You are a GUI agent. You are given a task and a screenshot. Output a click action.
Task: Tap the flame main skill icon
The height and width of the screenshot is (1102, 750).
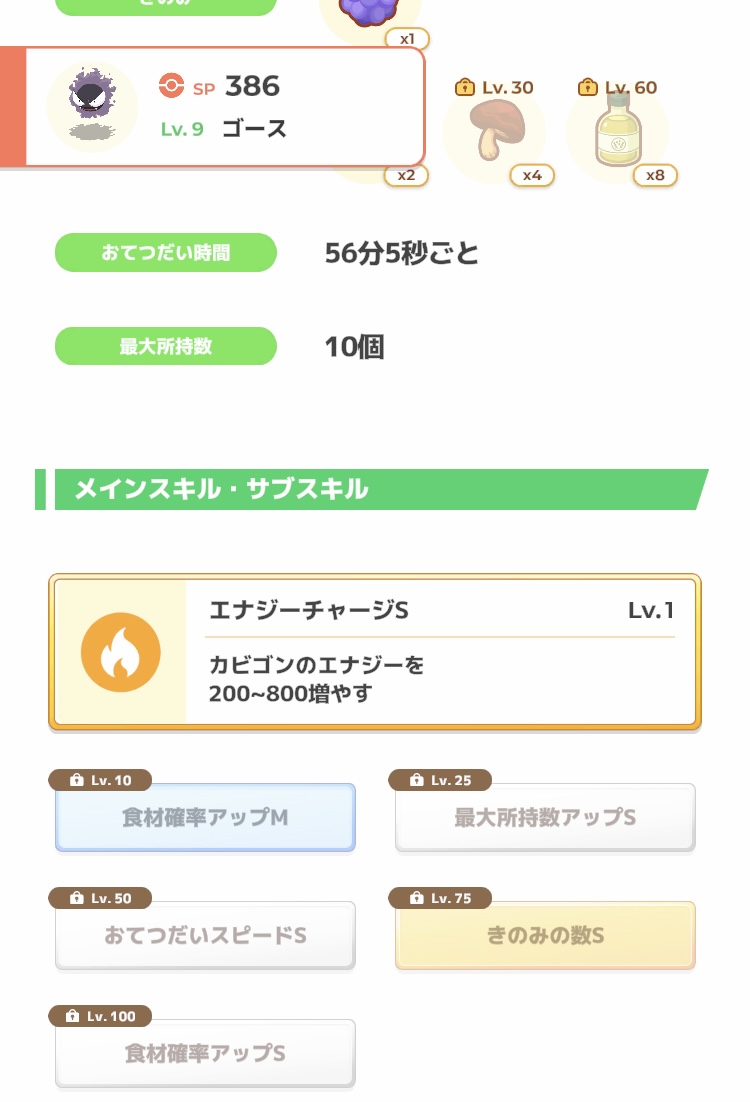[120, 652]
